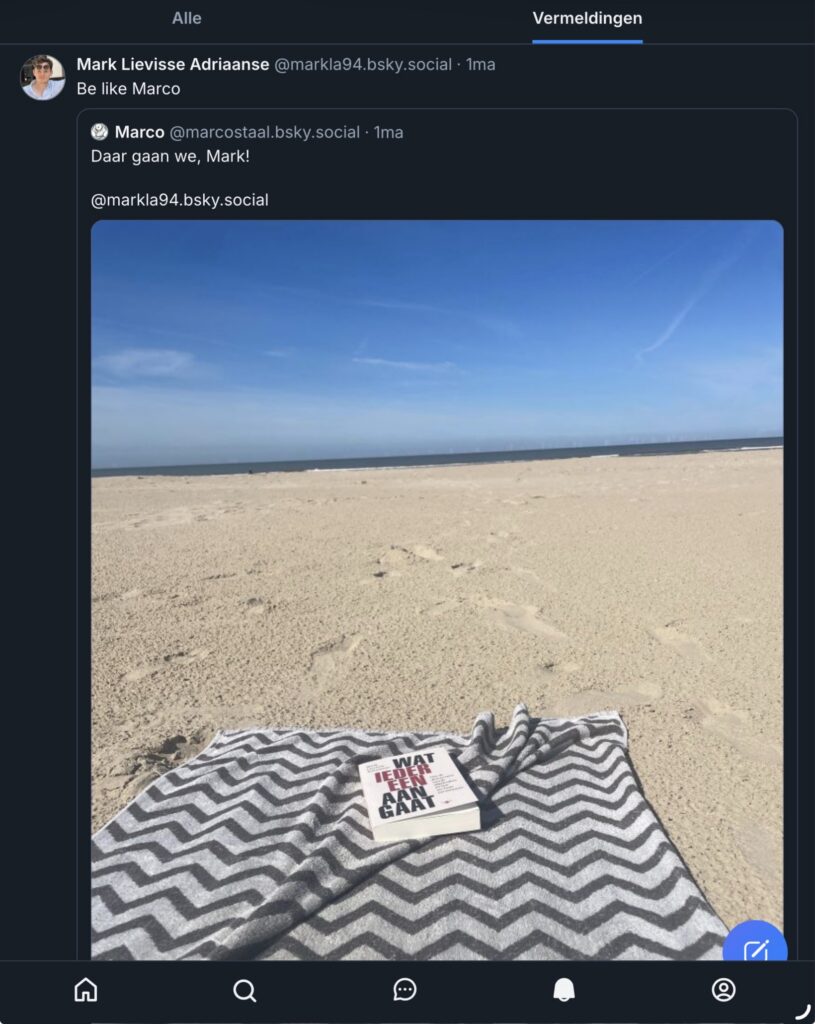The image size is (815, 1024).
Task: Open the 'Be like Marco' post text
Action: [x=128, y=88]
